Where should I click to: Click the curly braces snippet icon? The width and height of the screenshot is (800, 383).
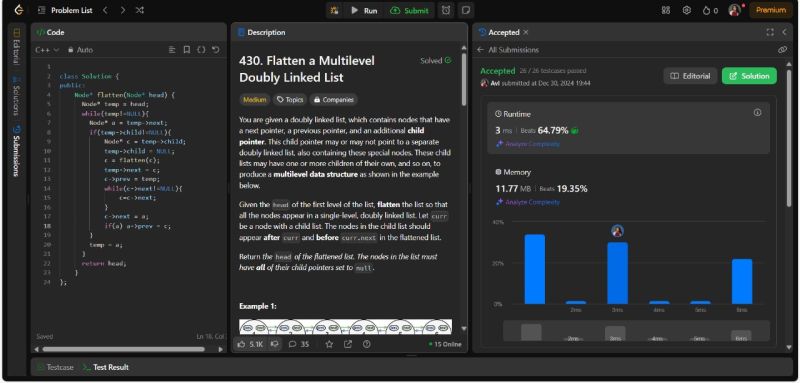[x=201, y=50]
